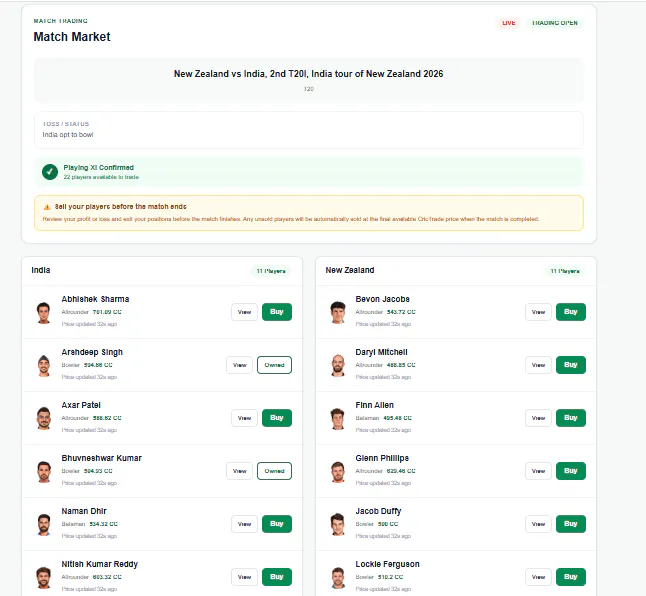This screenshot has width=646, height=596.
Task: Select the match title heading
Action: (309, 74)
